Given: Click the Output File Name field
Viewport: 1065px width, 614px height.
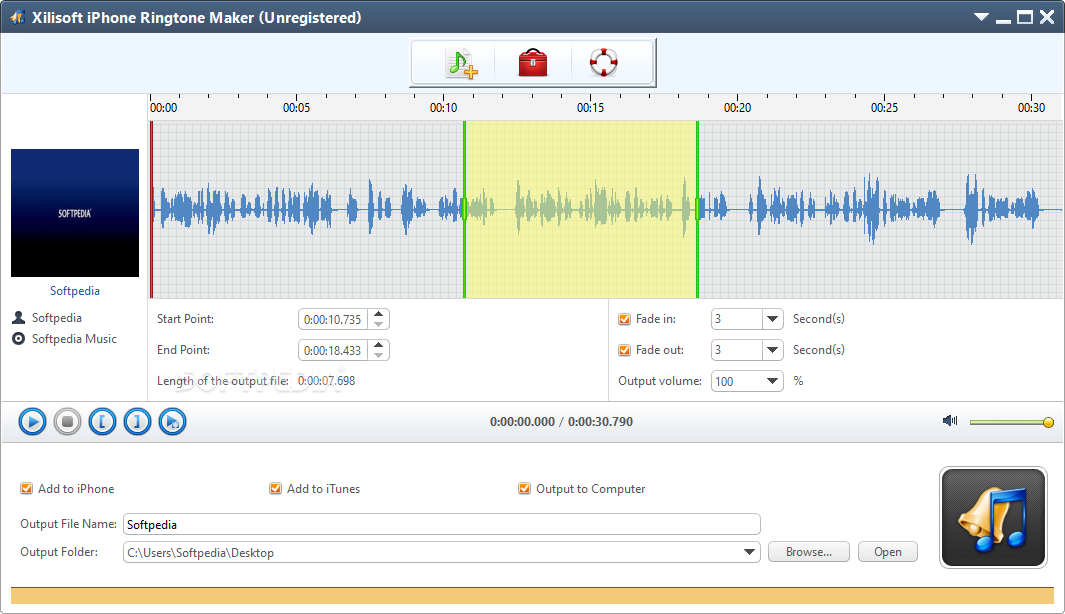Looking at the screenshot, I should click(x=441, y=524).
